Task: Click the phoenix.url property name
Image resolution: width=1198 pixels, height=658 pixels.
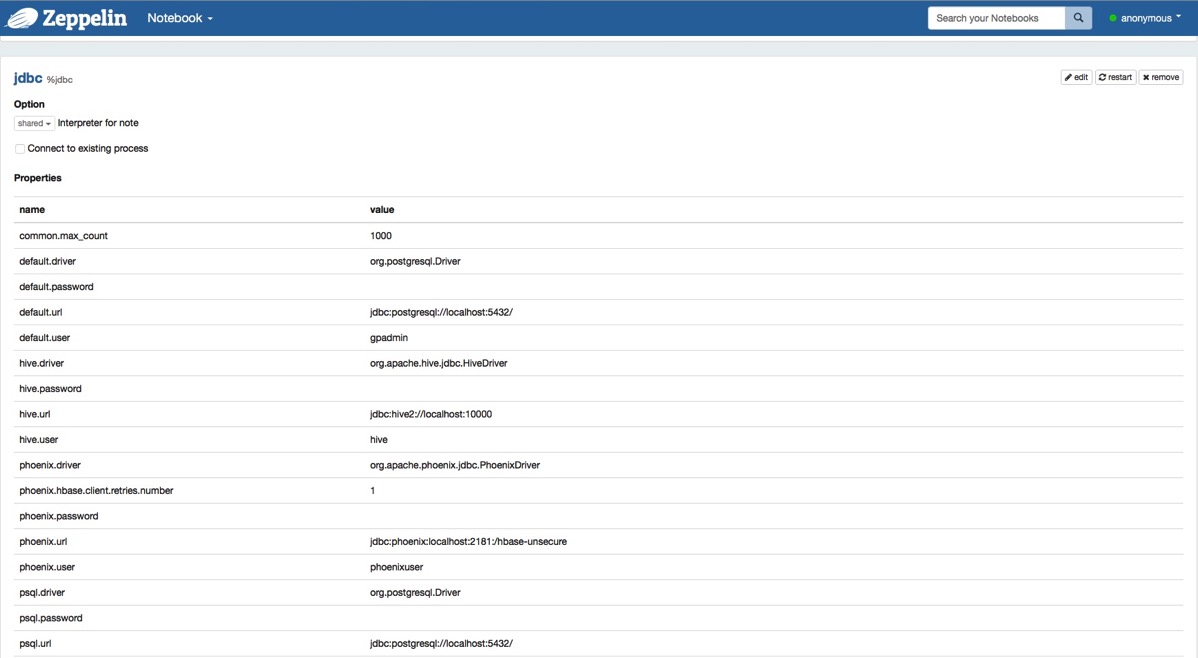Action: (x=43, y=542)
